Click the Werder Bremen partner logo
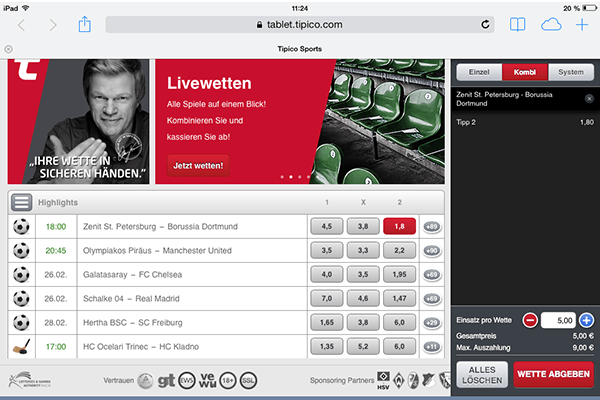The image size is (600, 400). pyautogui.click(x=399, y=380)
